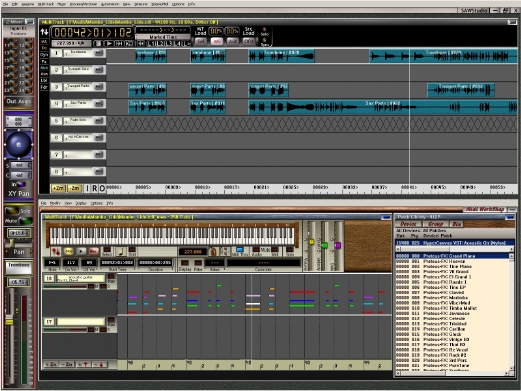Click the Aut button in MultiTrack toolbar
Image resolution: width=521 pixels, height=391 pixels.
tap(232, 41)
